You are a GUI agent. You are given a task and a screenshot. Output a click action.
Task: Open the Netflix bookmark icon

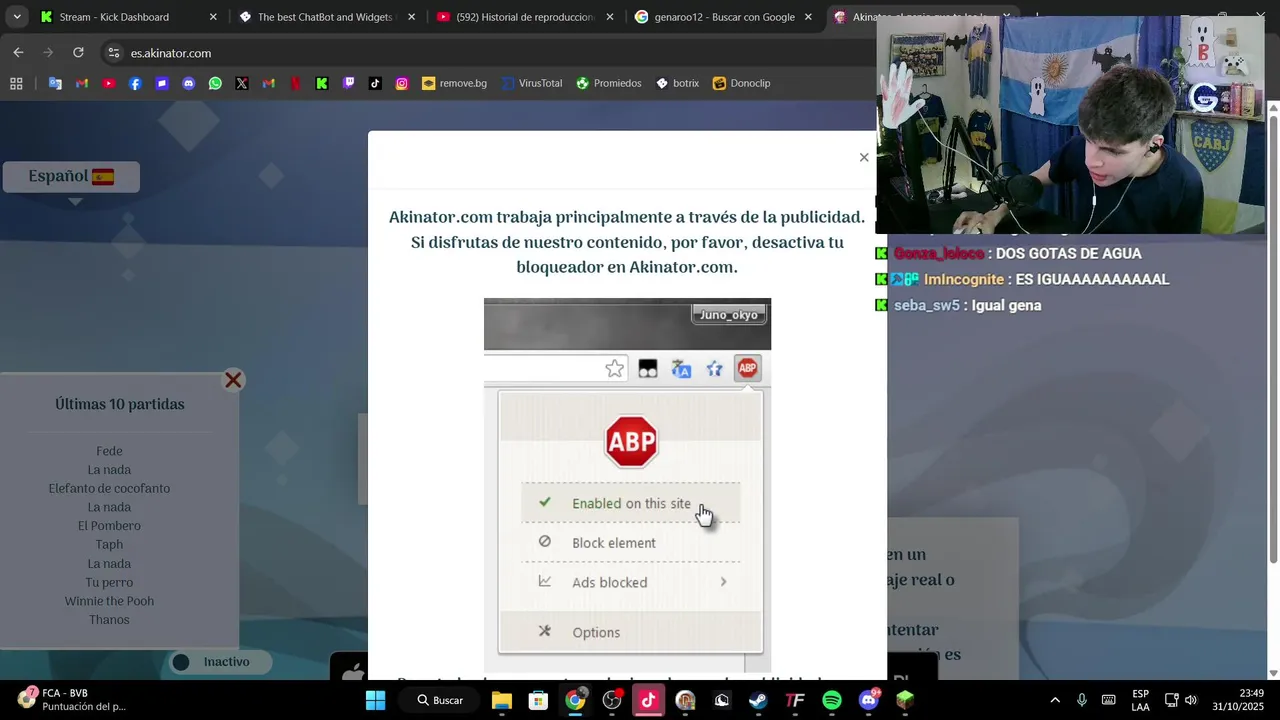coord(295,83)
